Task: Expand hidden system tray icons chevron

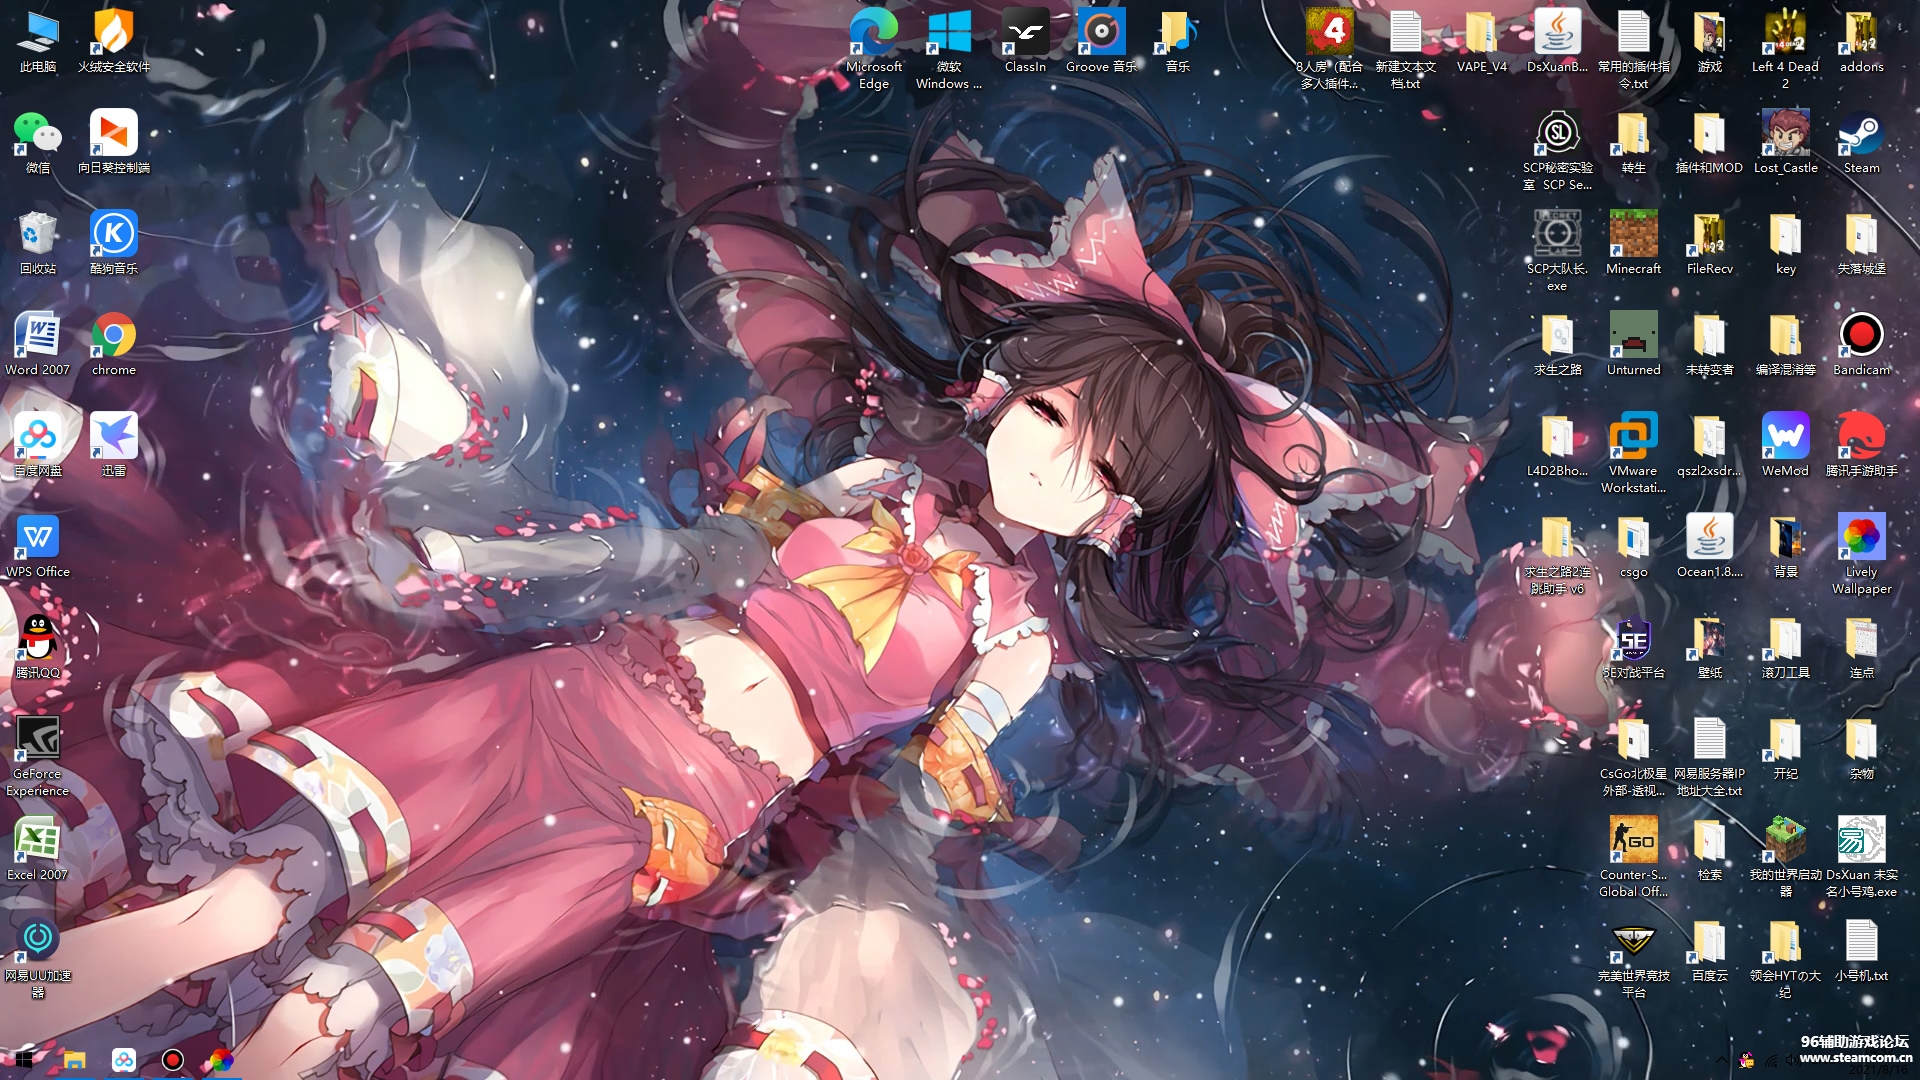Action: coord(1722,1060)
